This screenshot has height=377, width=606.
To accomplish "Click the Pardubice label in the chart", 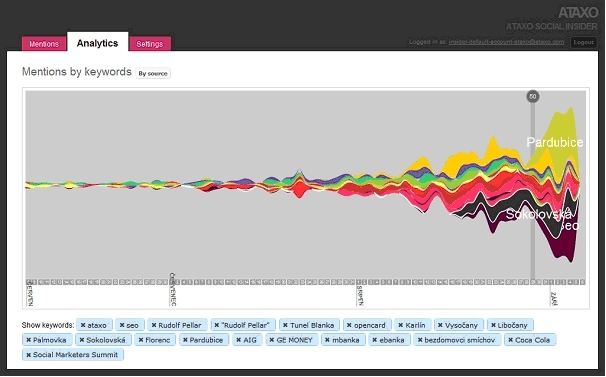I will pos(555,142).
